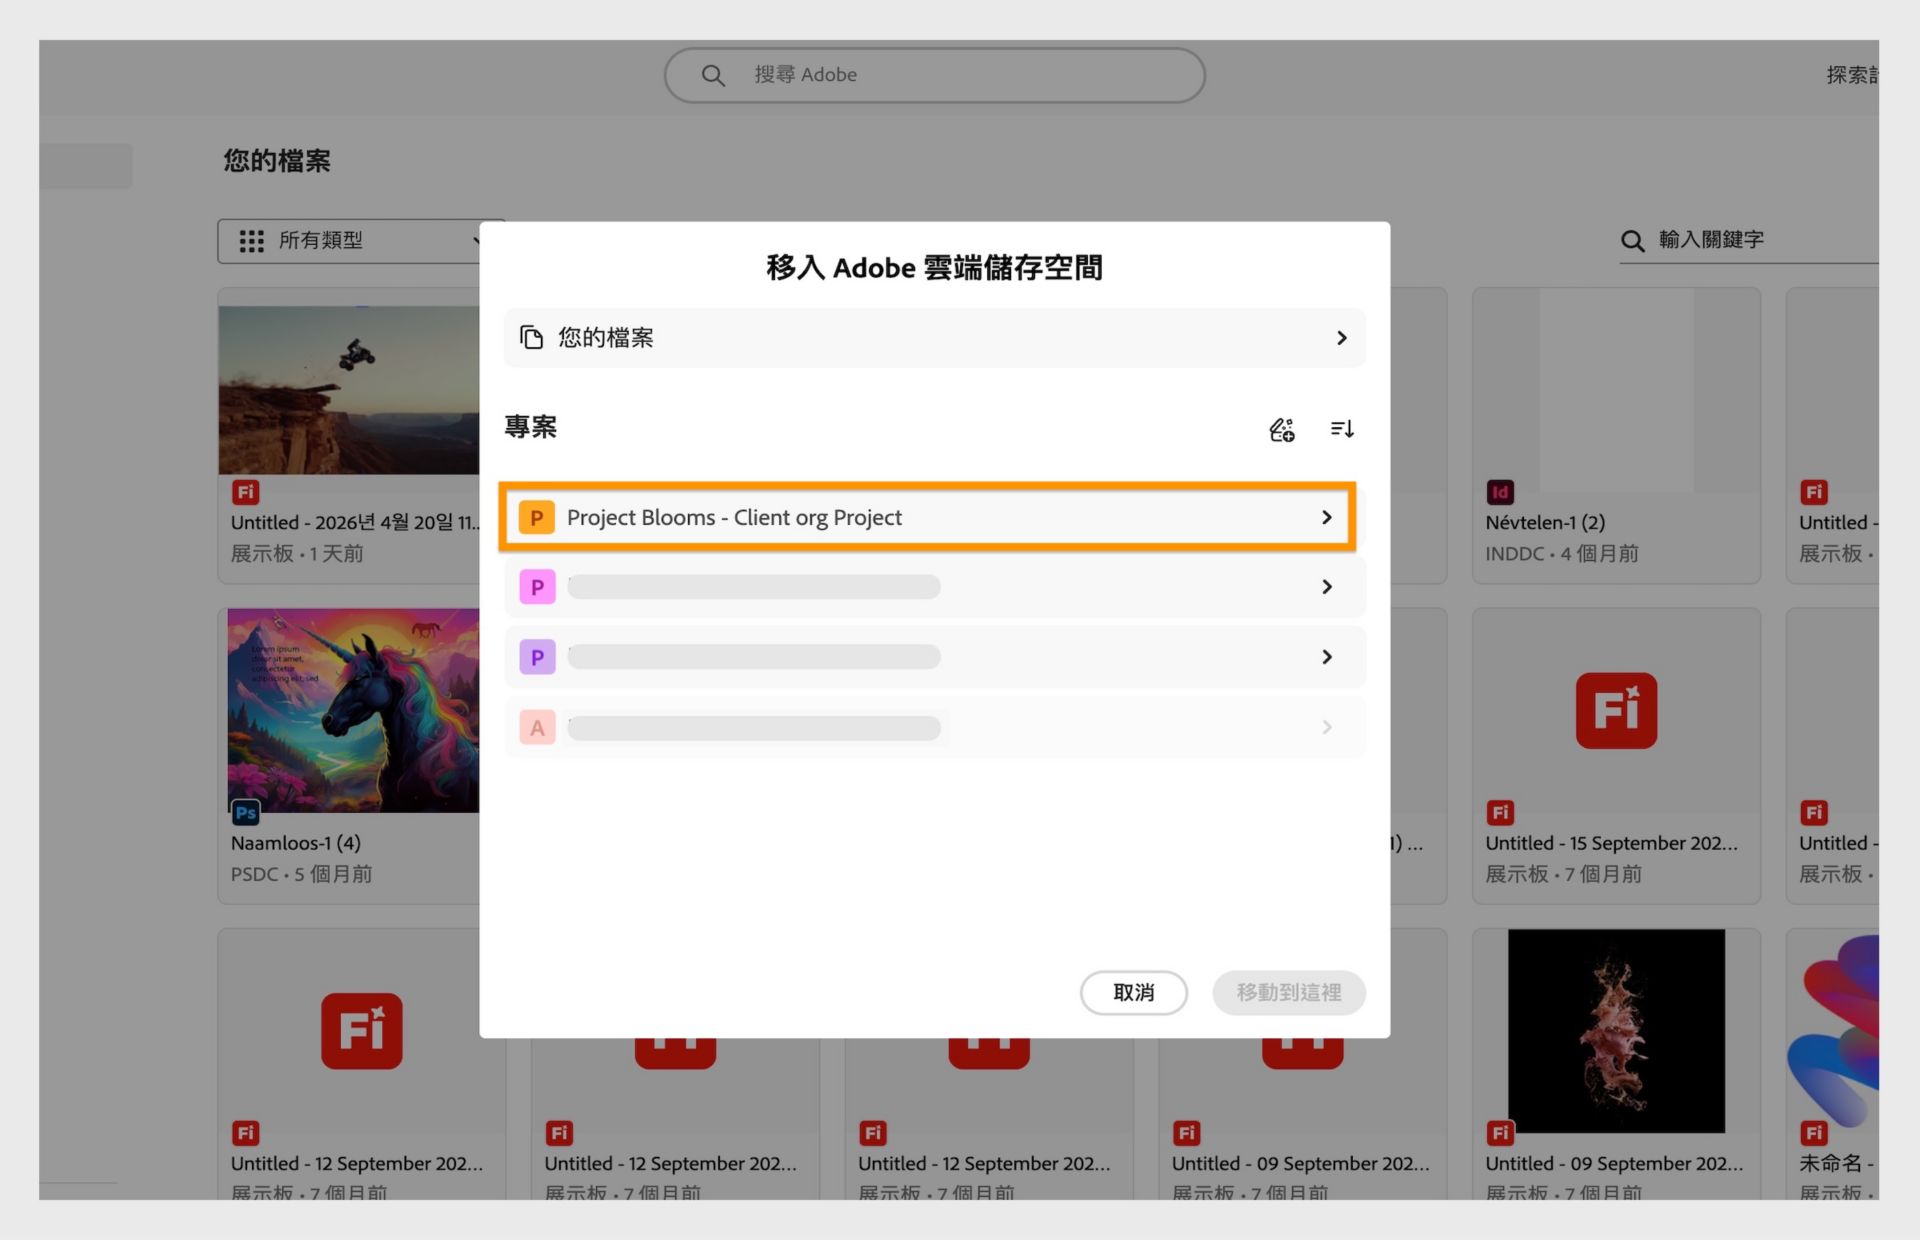This screenshot has height=1240, width=1920.
Task: Click the Untitled - 15 September 202... file name
Action: pos(1611,843)
